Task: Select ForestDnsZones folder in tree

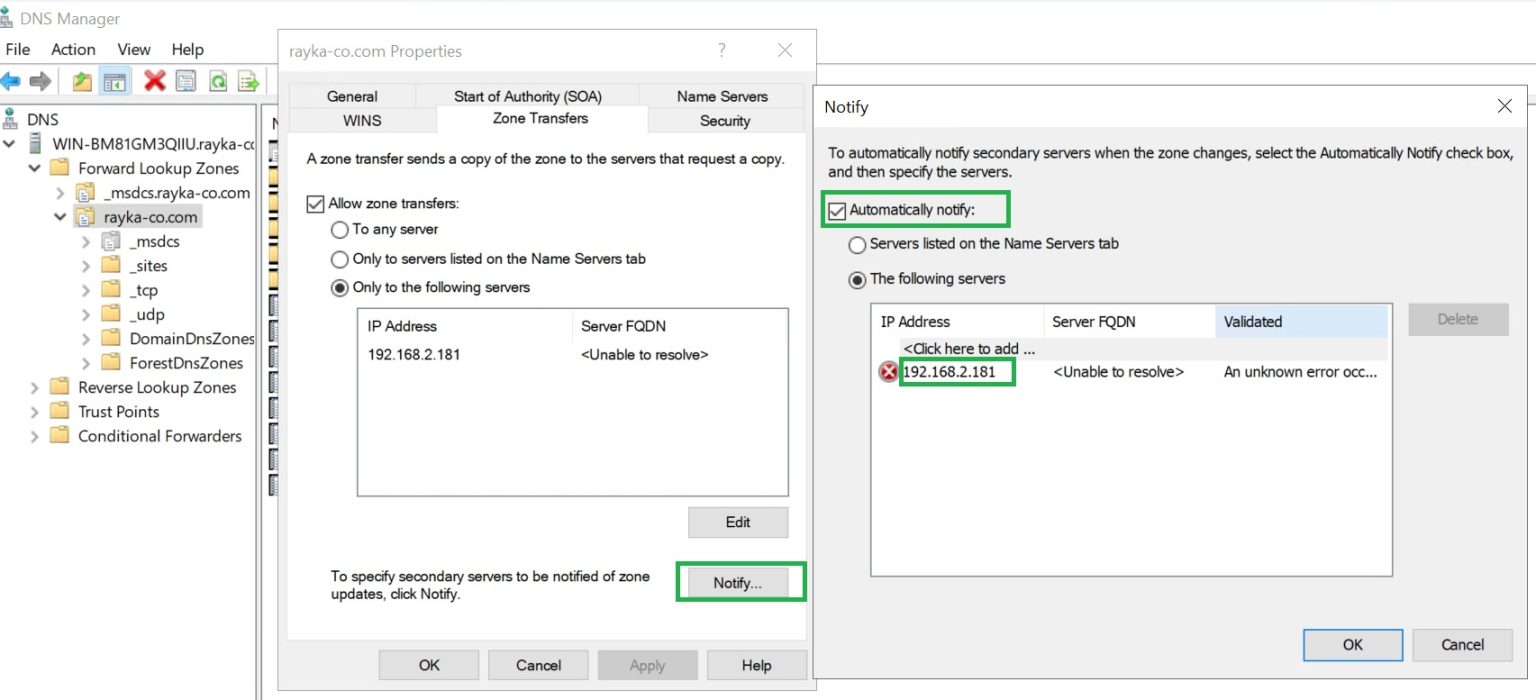Action: click(186, 363)
